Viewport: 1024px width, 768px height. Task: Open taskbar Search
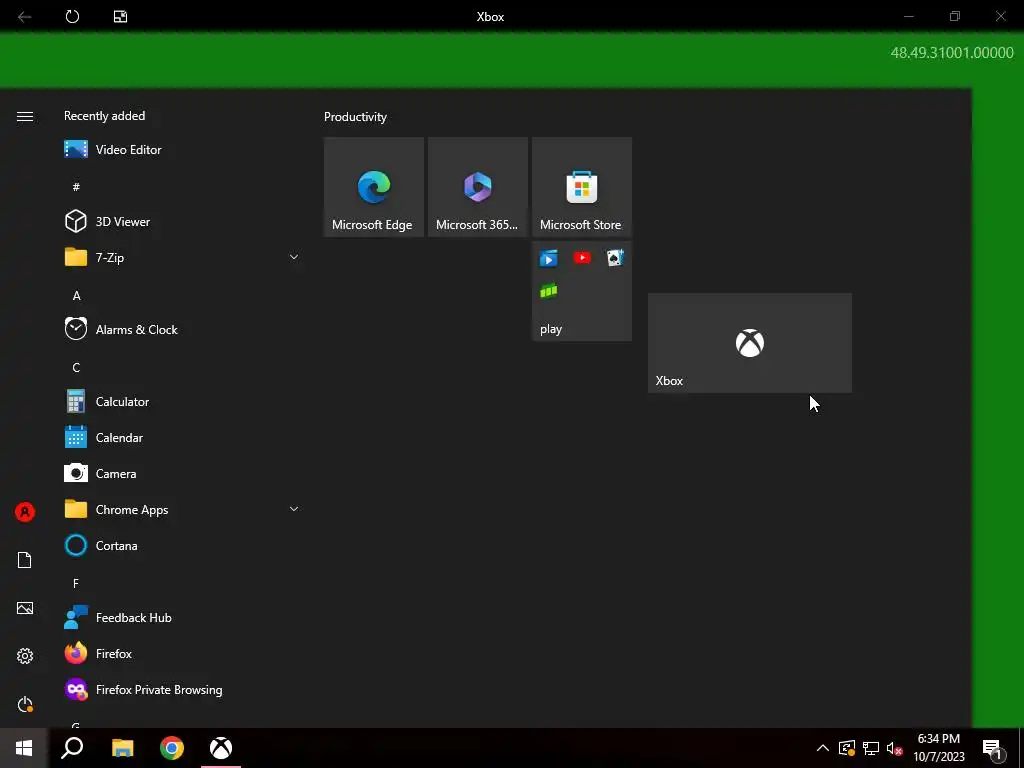(72, 748)
